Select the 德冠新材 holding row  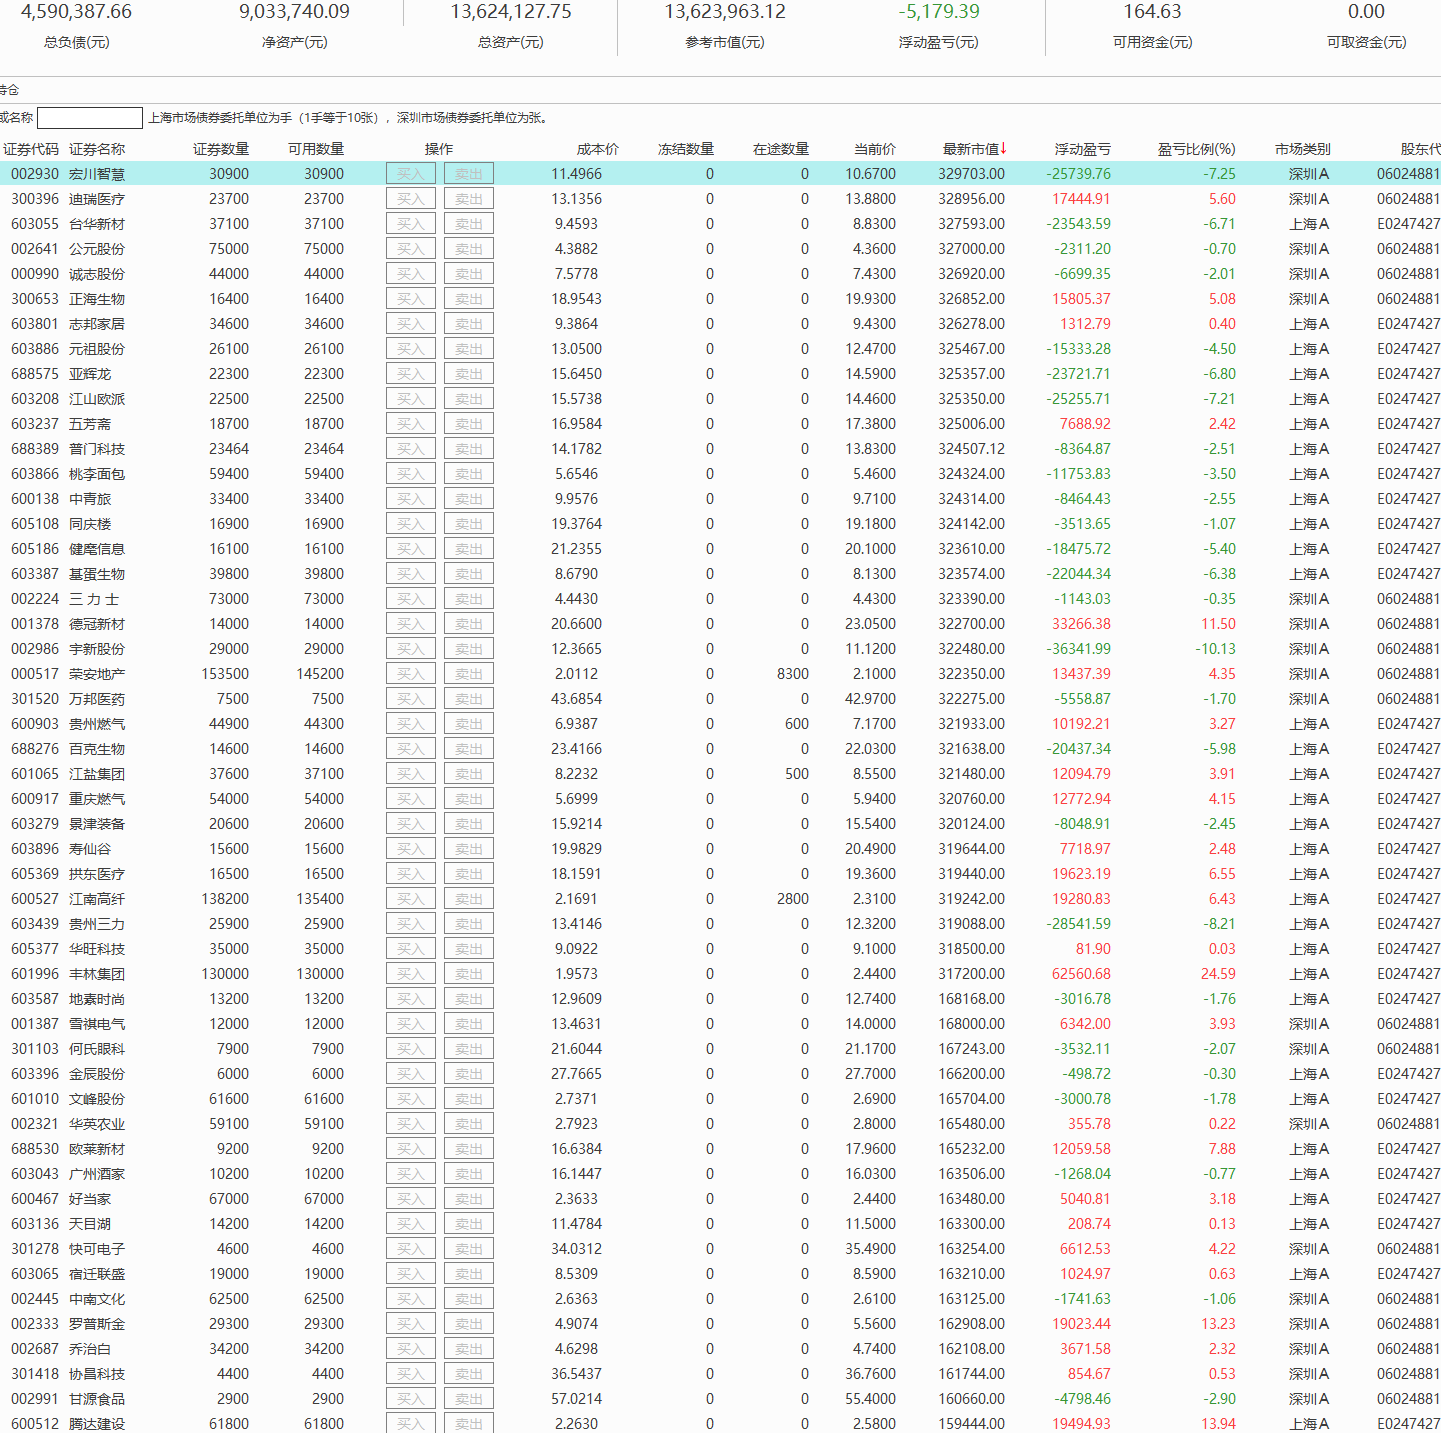point(97,624)
